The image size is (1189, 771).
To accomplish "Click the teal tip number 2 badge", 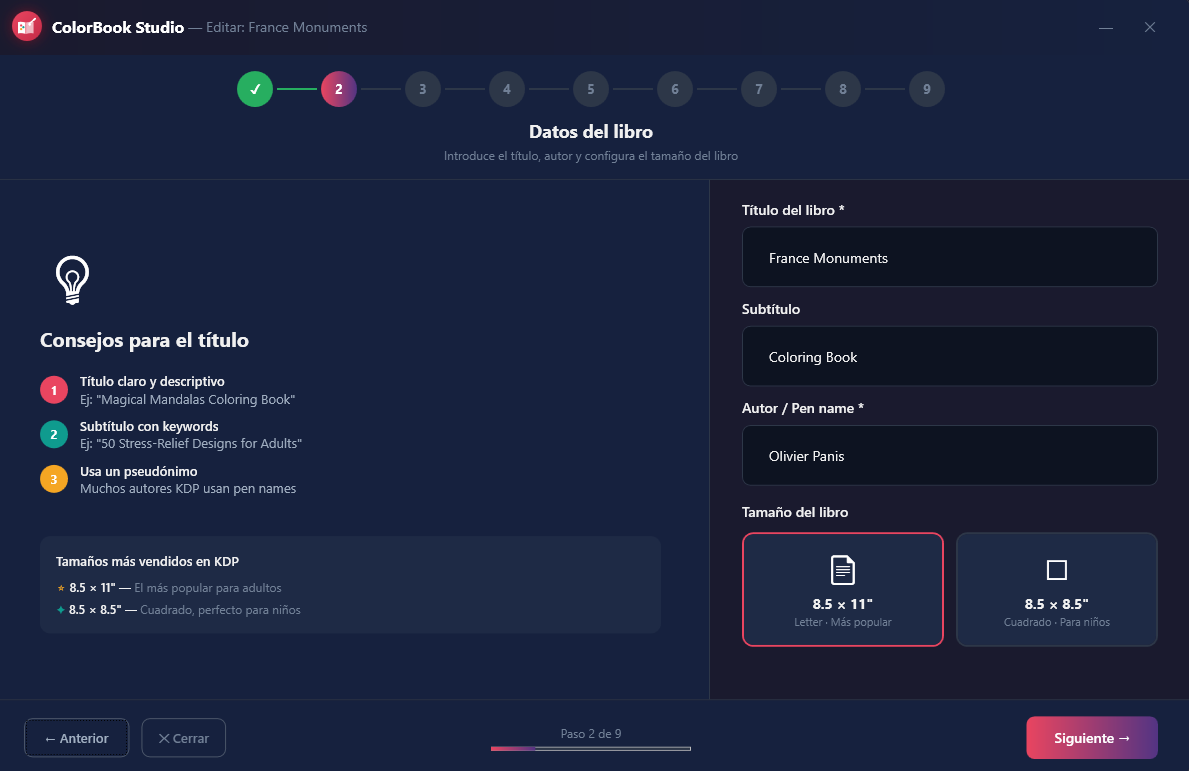I will (54, 434).
